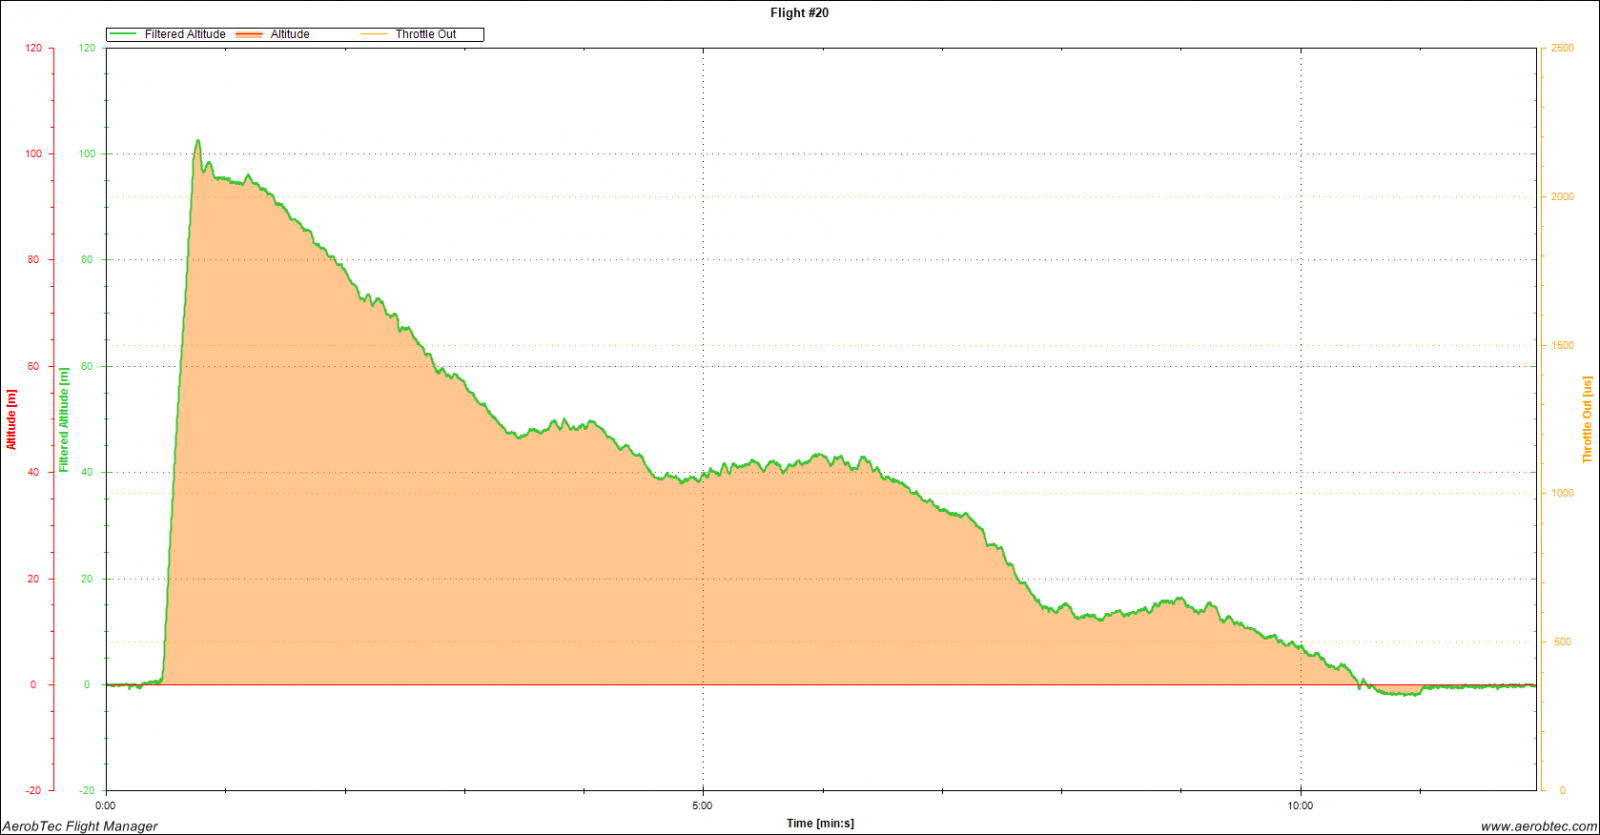Click the green 80 Filtered Altitude tick

click(x=87, y=260)
